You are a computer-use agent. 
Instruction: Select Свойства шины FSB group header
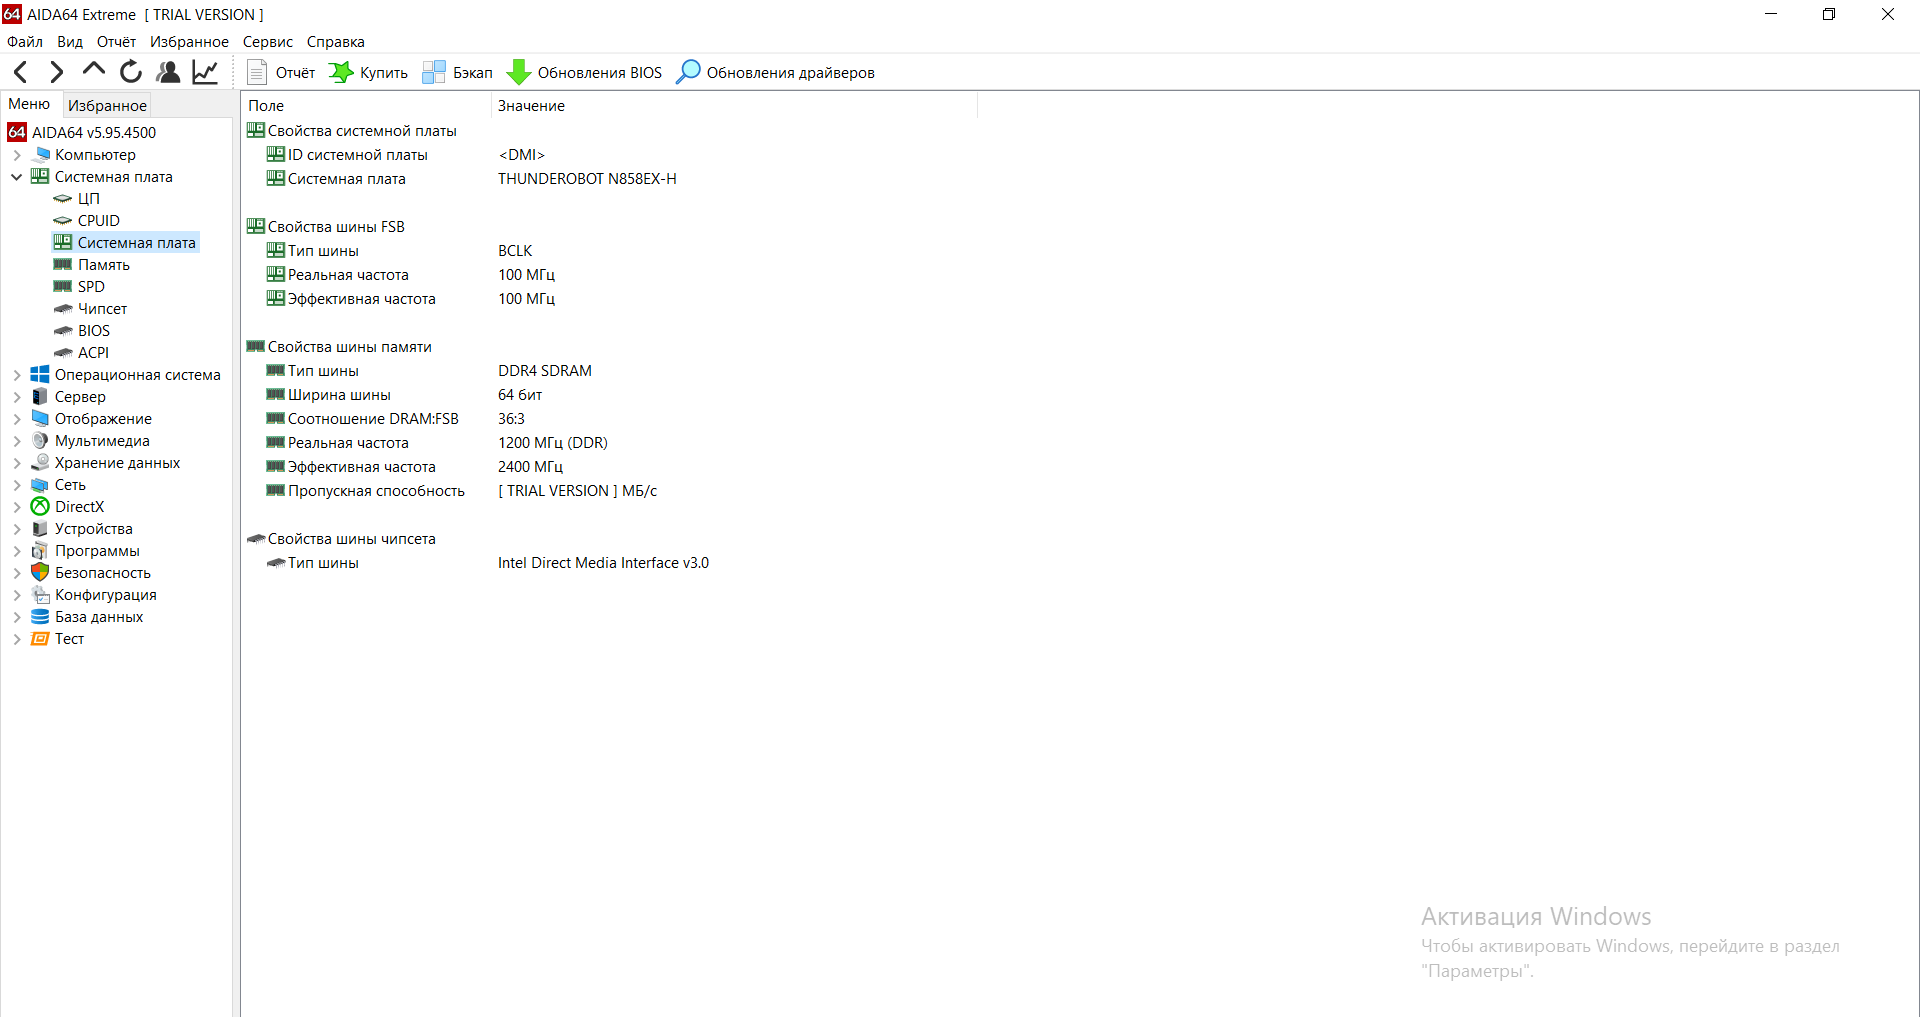pyautogui.click(x=326, y=227)
